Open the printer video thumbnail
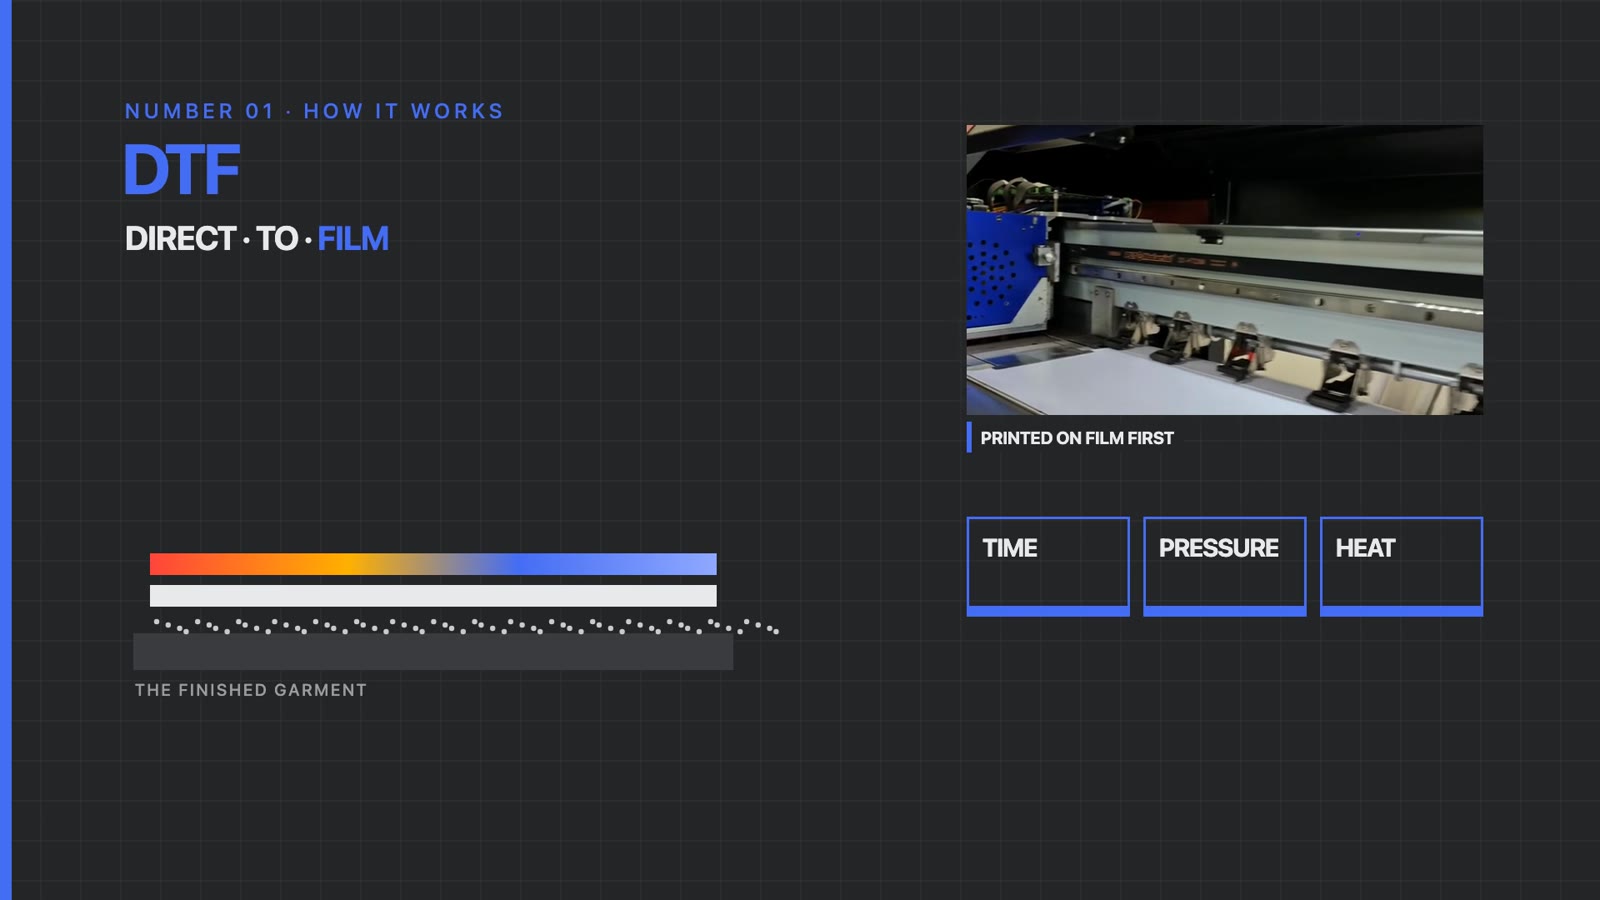 click(1225, 270)
